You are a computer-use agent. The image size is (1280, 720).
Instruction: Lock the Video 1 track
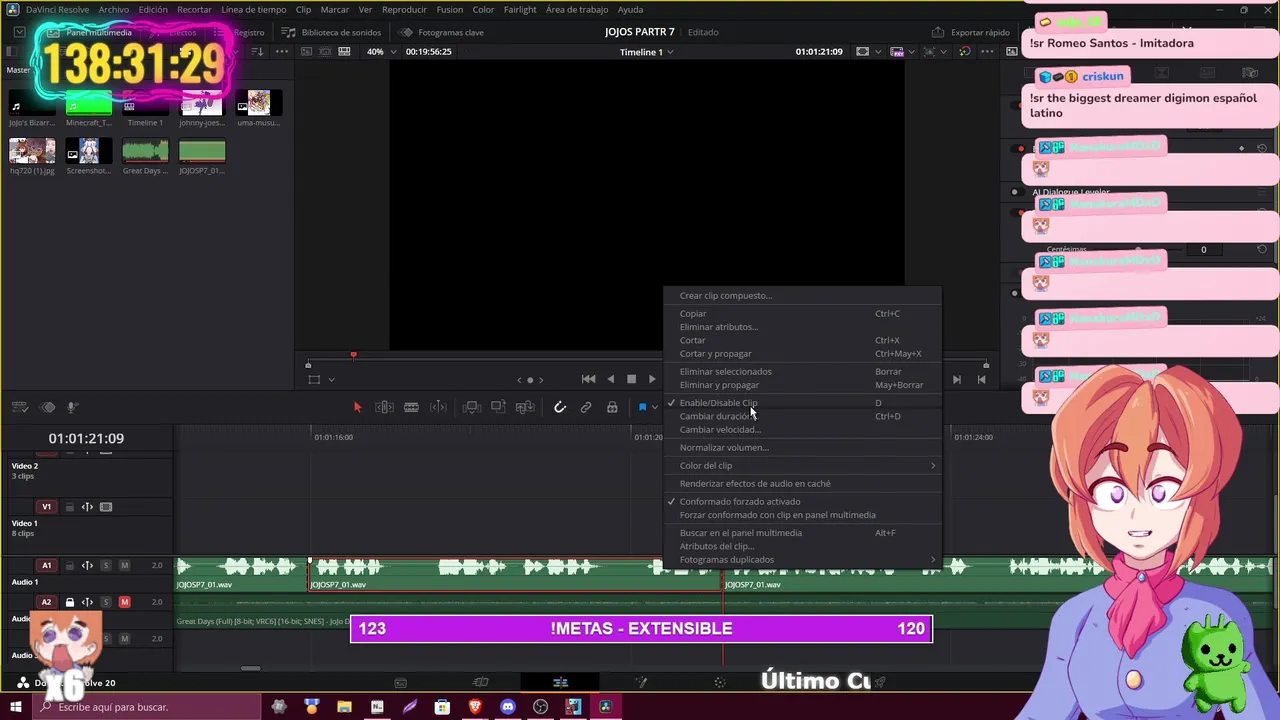(70, 507)
